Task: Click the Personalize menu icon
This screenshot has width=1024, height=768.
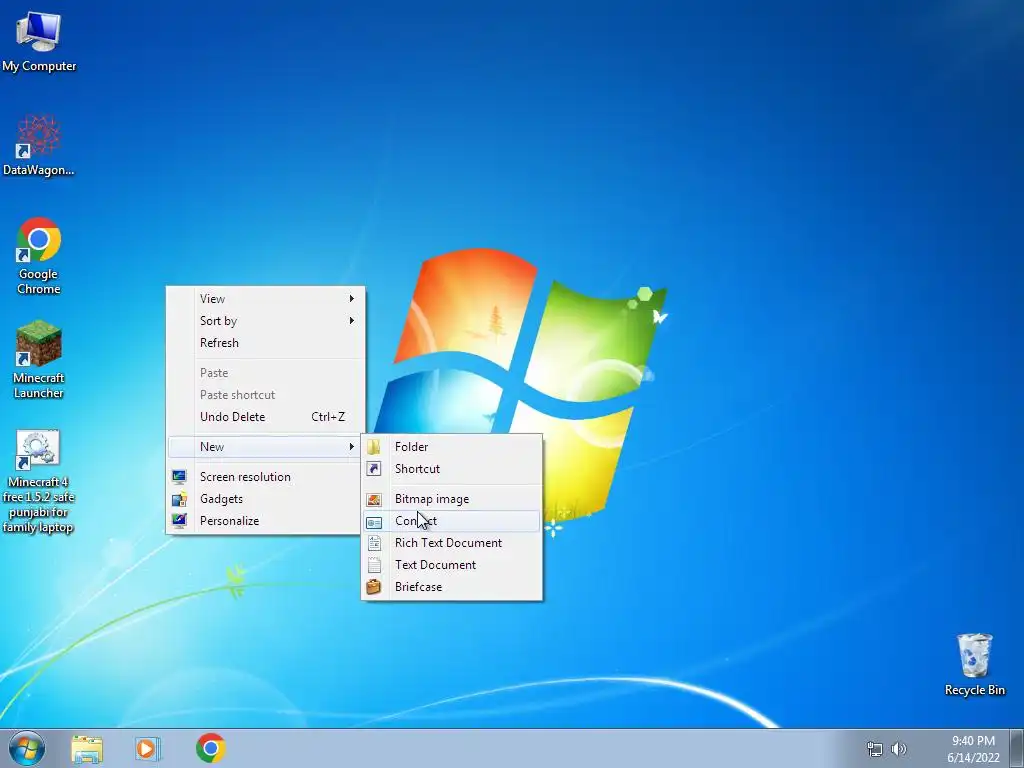Action: (179, 521)
